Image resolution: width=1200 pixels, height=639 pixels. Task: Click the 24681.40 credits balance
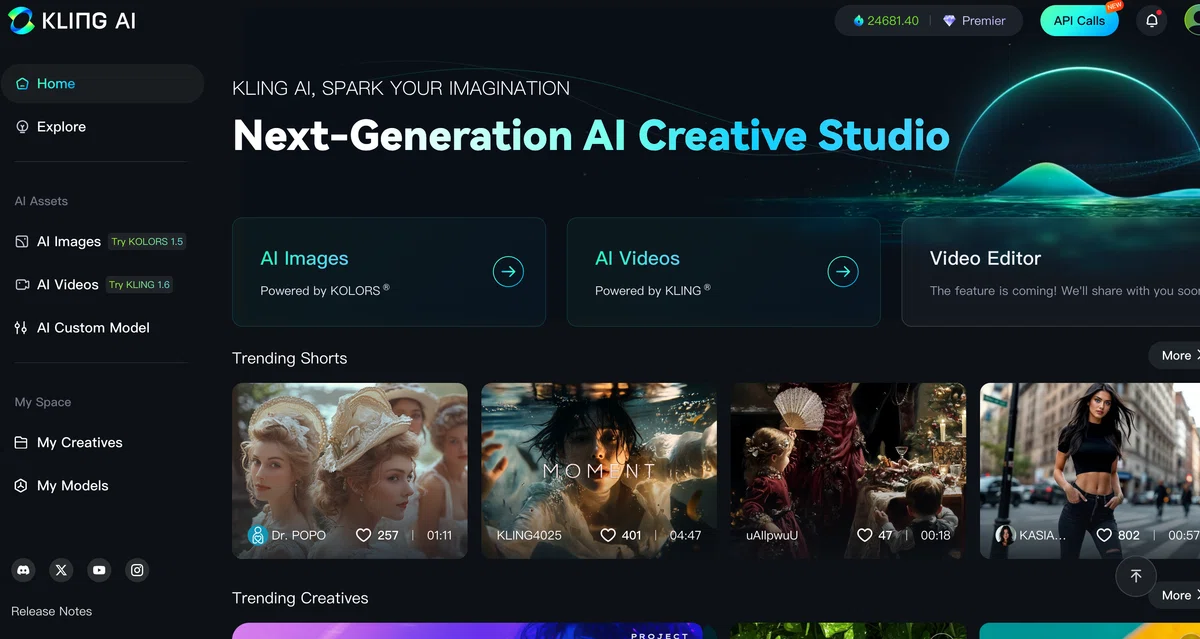click(x=893, y=20)
